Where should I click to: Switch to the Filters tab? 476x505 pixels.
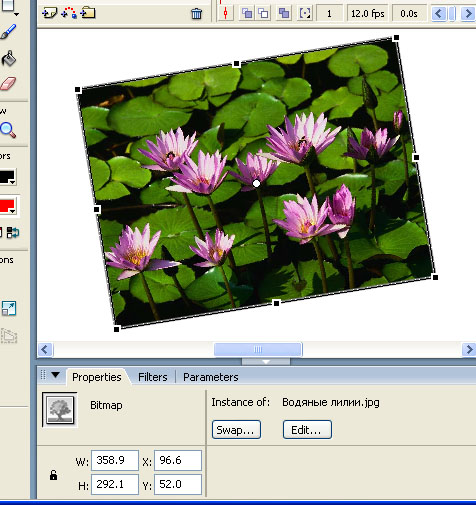coord(153,377)
